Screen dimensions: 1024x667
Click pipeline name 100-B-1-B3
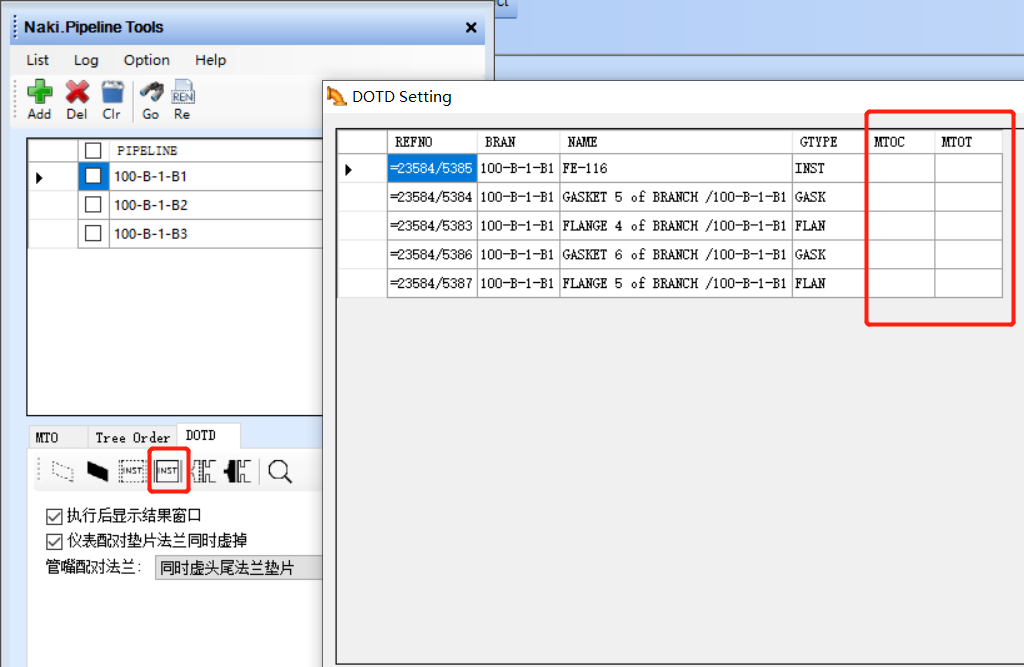tap(150, 234)
